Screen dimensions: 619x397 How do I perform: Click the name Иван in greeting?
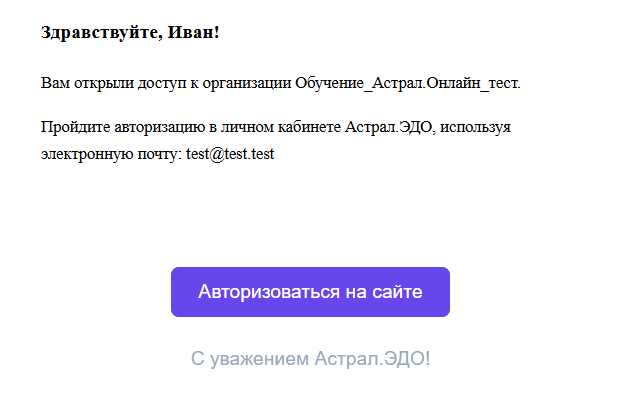(x=193, y=32)
